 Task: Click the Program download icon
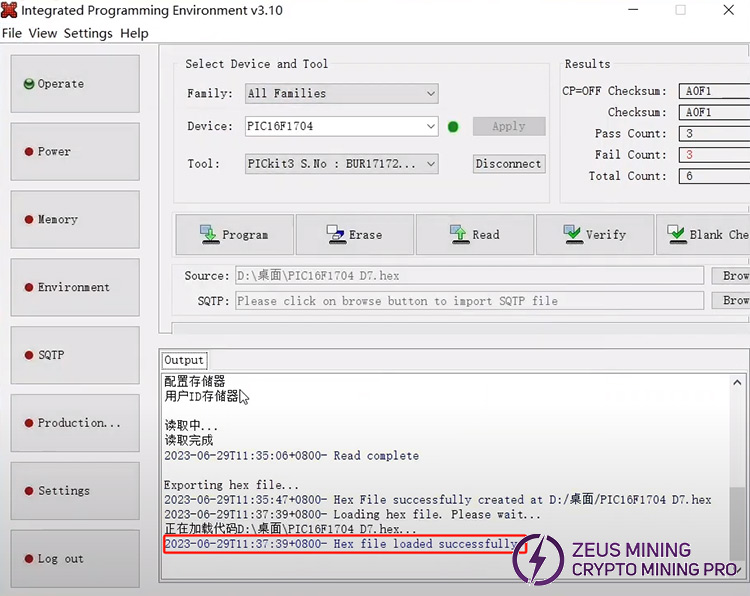tap(209, 234)
